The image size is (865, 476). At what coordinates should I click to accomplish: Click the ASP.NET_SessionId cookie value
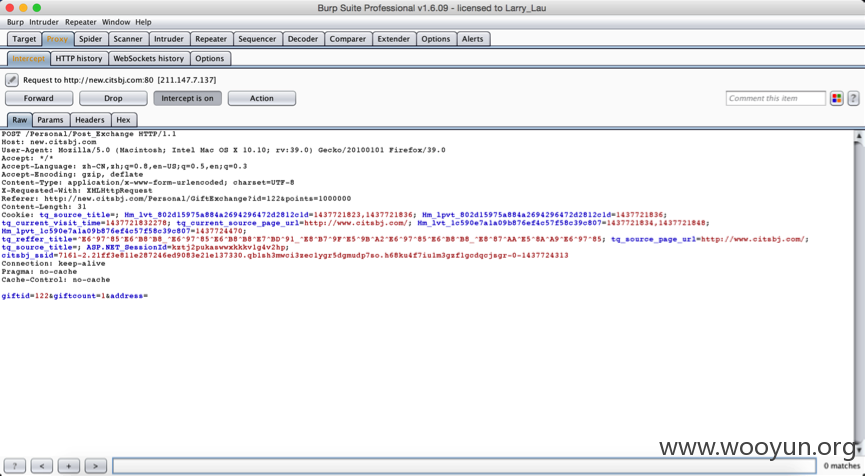[x=230, y=248]
